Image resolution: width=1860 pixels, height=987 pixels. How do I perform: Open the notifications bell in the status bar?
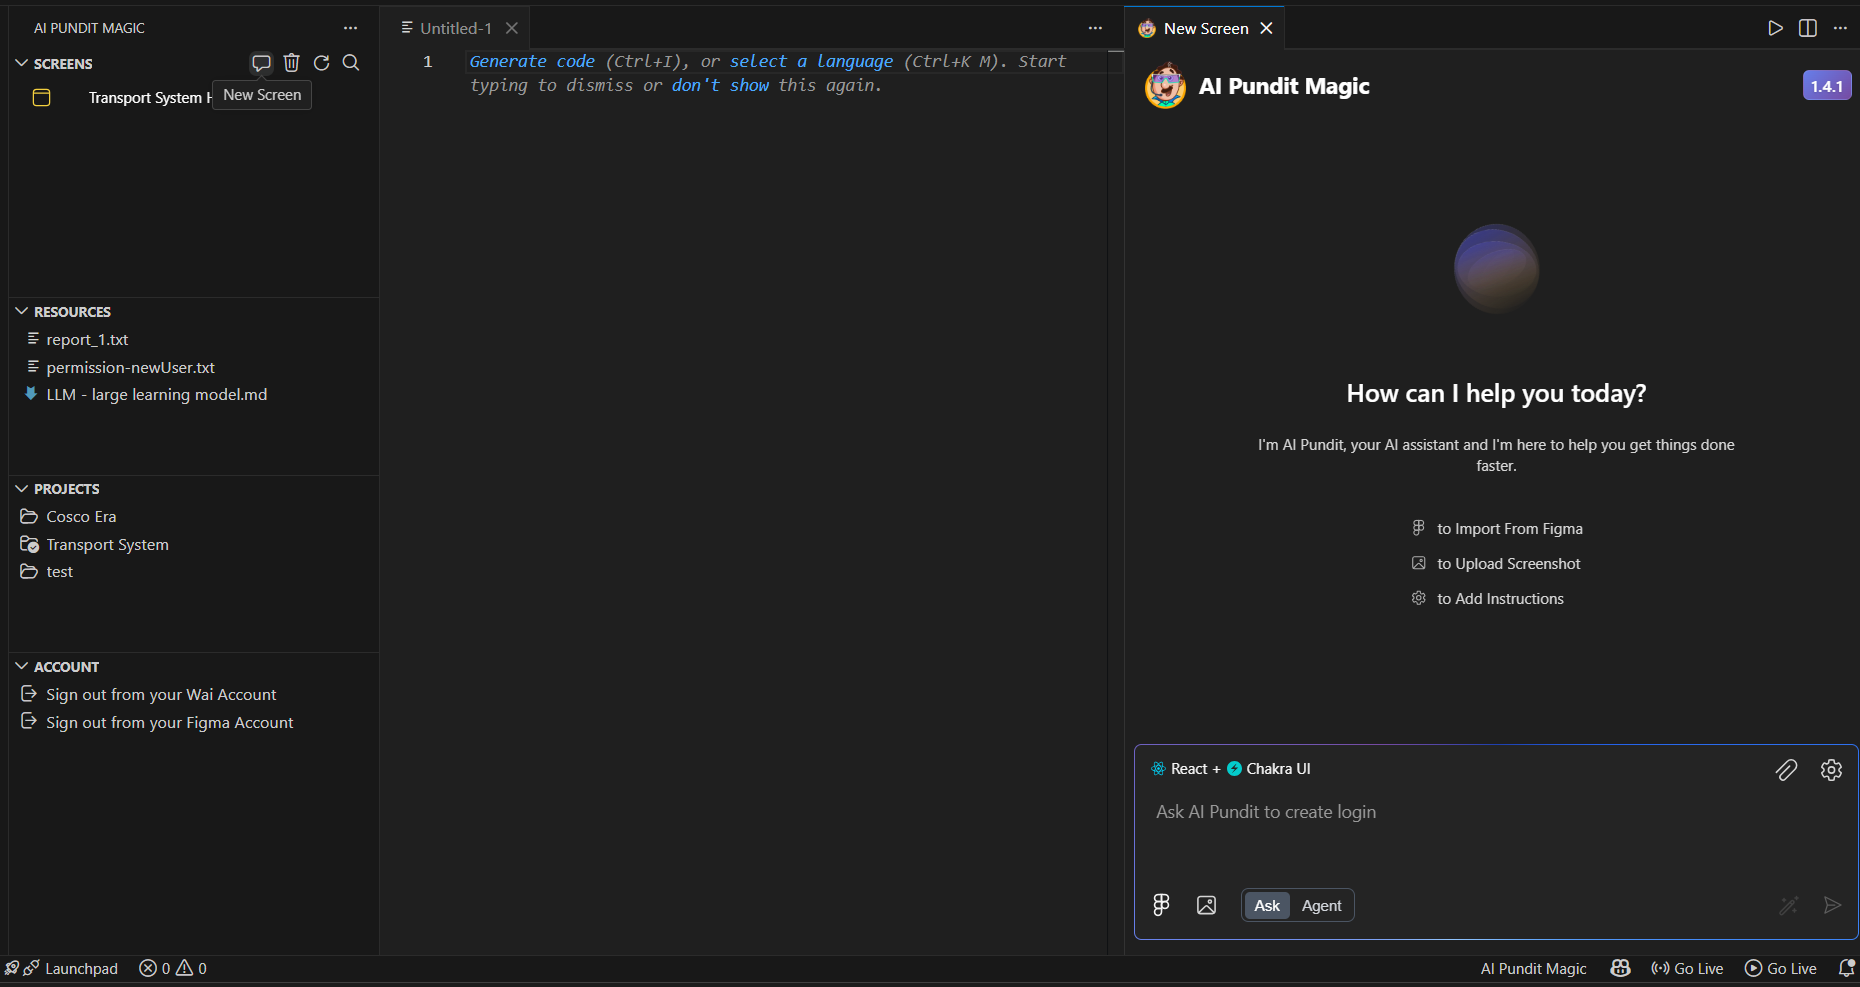(1846, 968)
